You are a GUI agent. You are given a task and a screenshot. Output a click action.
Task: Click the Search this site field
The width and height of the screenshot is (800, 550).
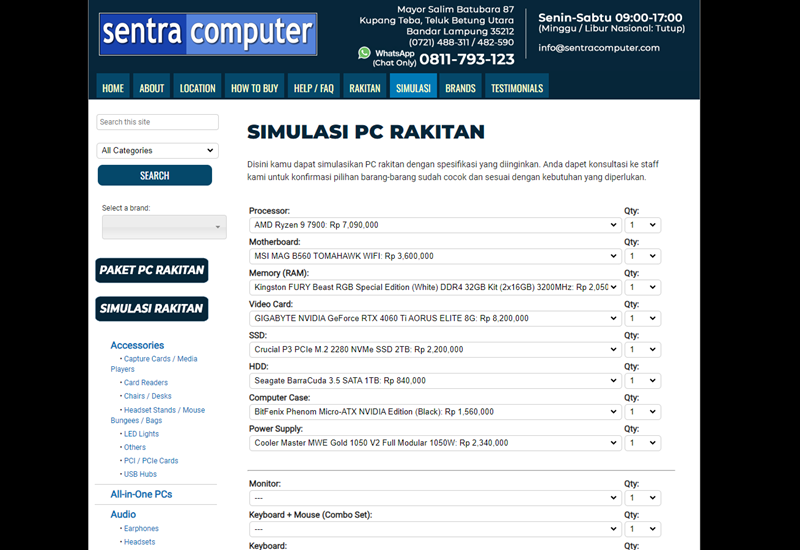point(157,122)
